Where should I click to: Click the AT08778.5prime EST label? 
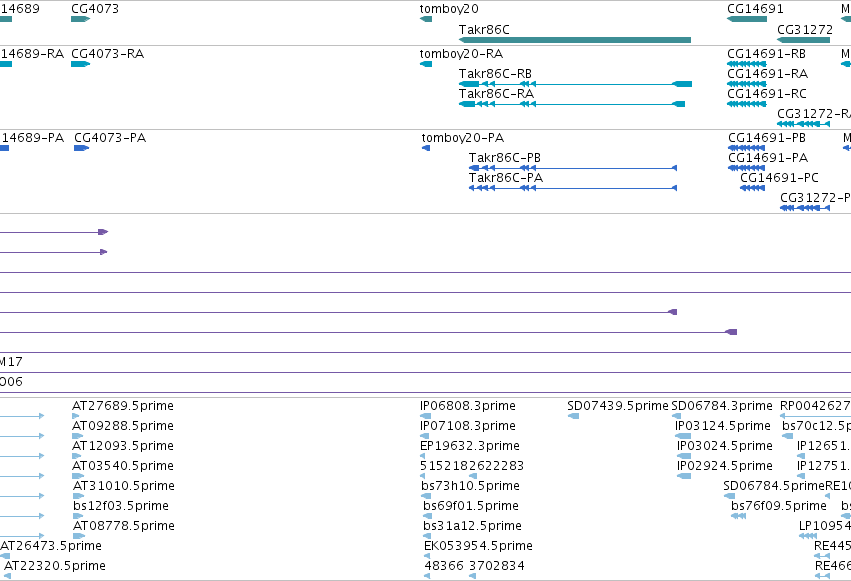tap(124, 526)
